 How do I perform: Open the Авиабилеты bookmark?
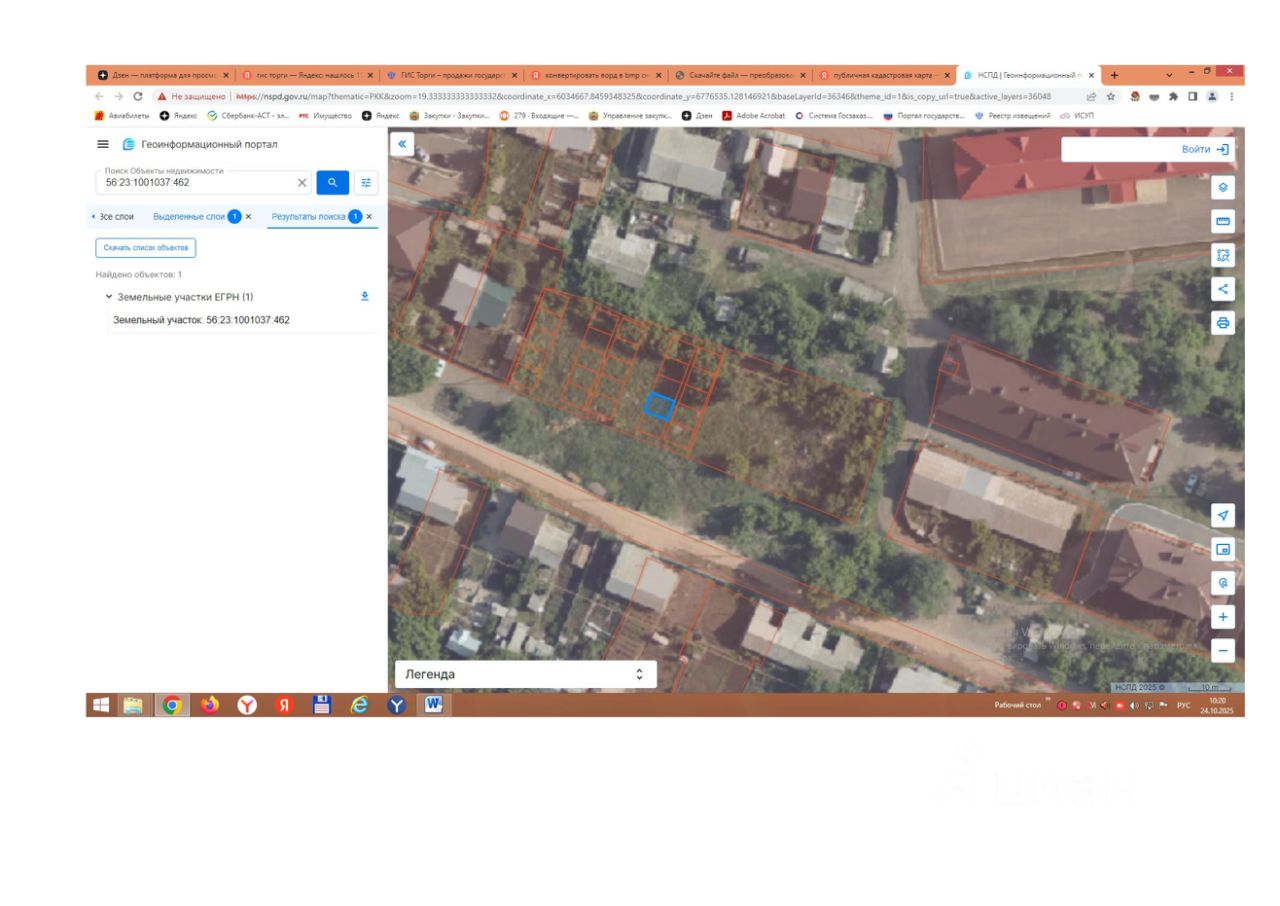click(x=122, y=115)
